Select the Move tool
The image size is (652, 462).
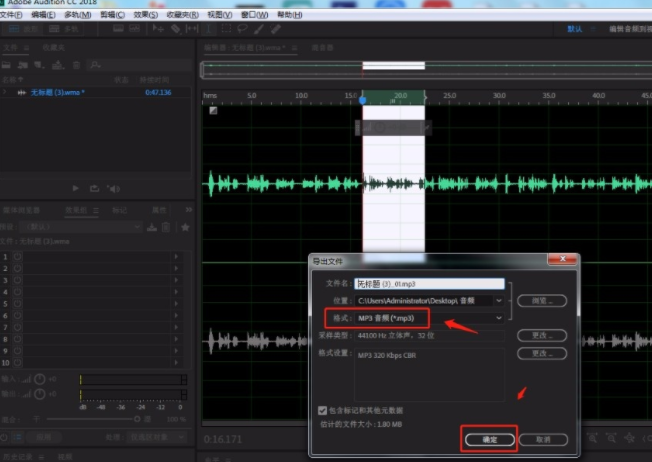158,29
